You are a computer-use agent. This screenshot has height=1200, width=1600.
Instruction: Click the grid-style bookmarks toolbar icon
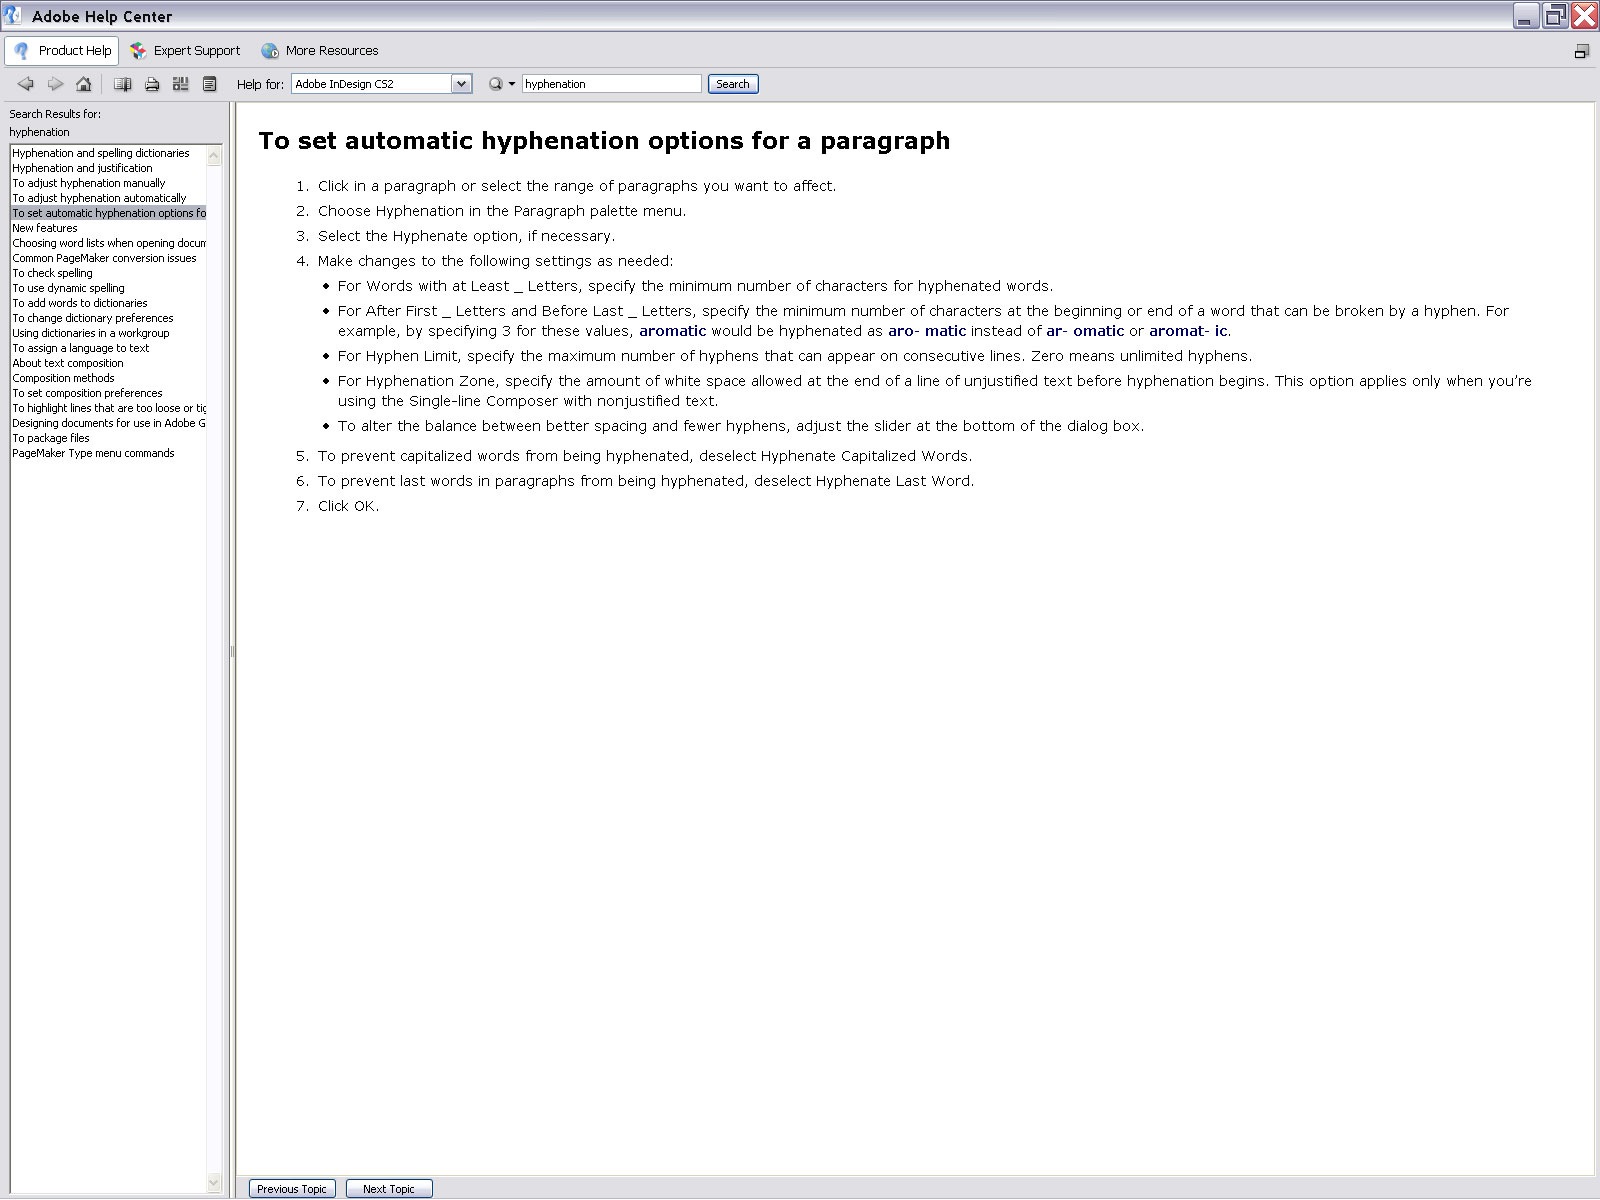pyautogui.click(x=181, y=84)
